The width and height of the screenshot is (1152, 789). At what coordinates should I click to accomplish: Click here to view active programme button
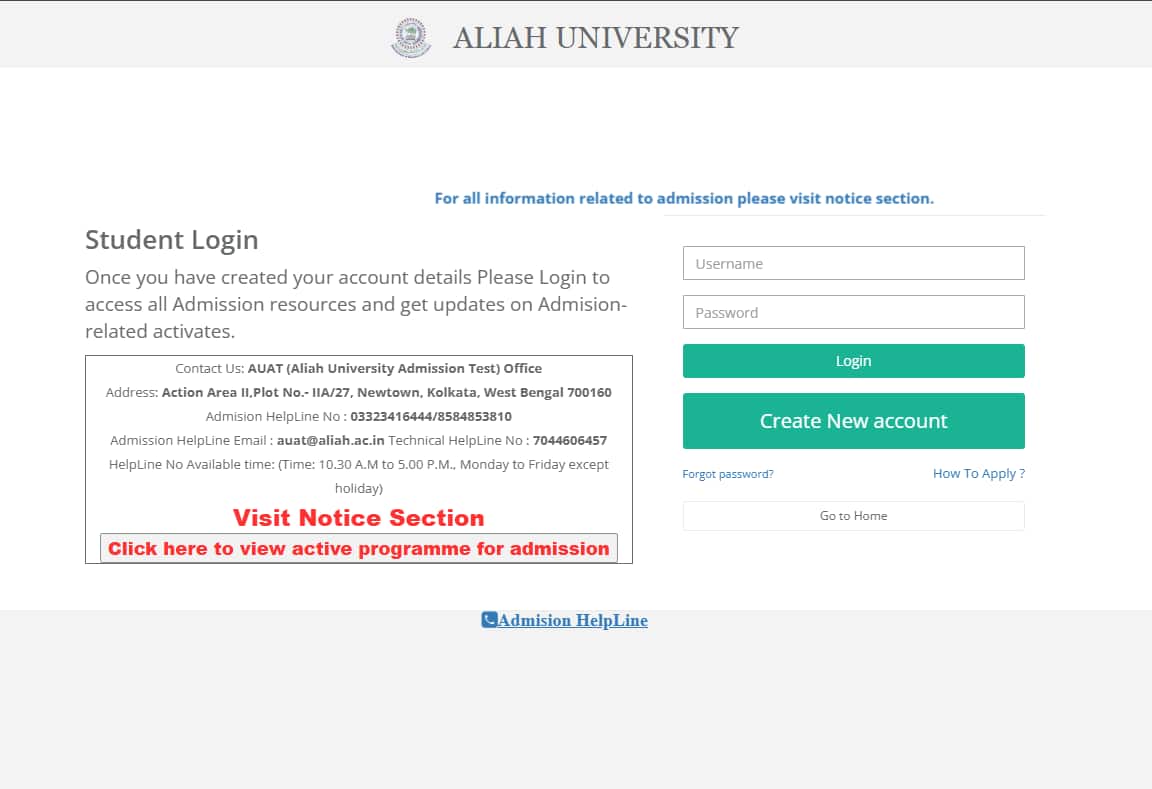pos(359,548)
